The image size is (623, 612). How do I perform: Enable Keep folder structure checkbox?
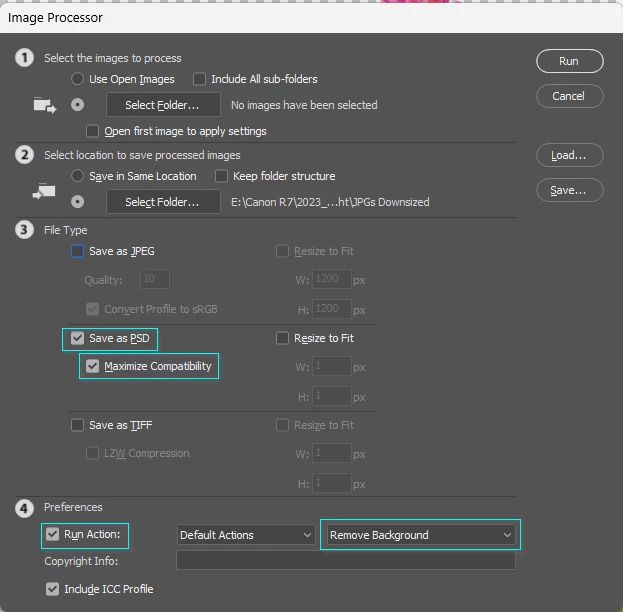click(221, 176)
